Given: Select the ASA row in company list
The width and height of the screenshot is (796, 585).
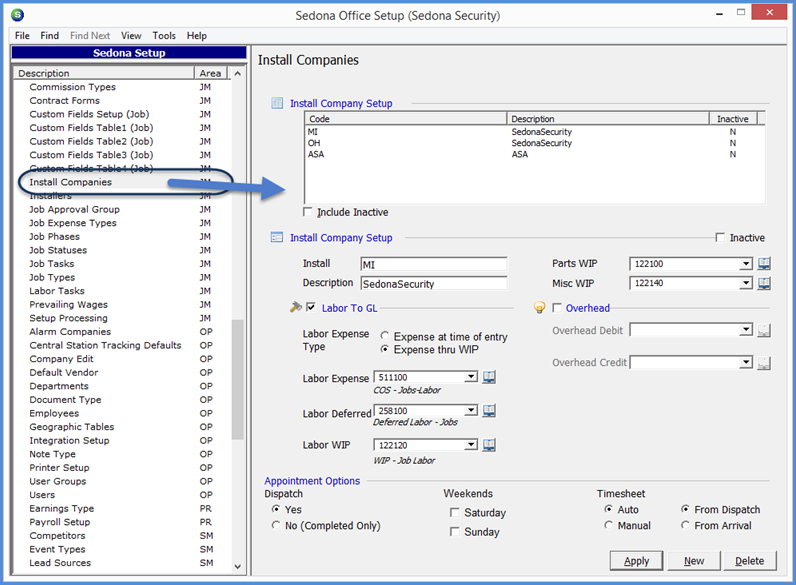Looking at the screenshot, I should [534, 154].
